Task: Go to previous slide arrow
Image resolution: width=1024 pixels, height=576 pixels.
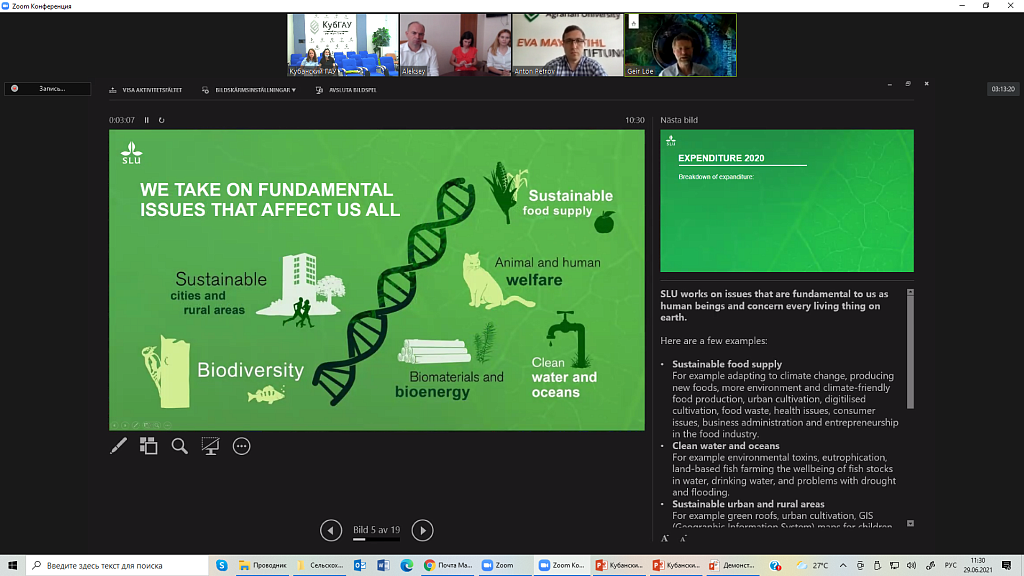Action: click(331, 530)
